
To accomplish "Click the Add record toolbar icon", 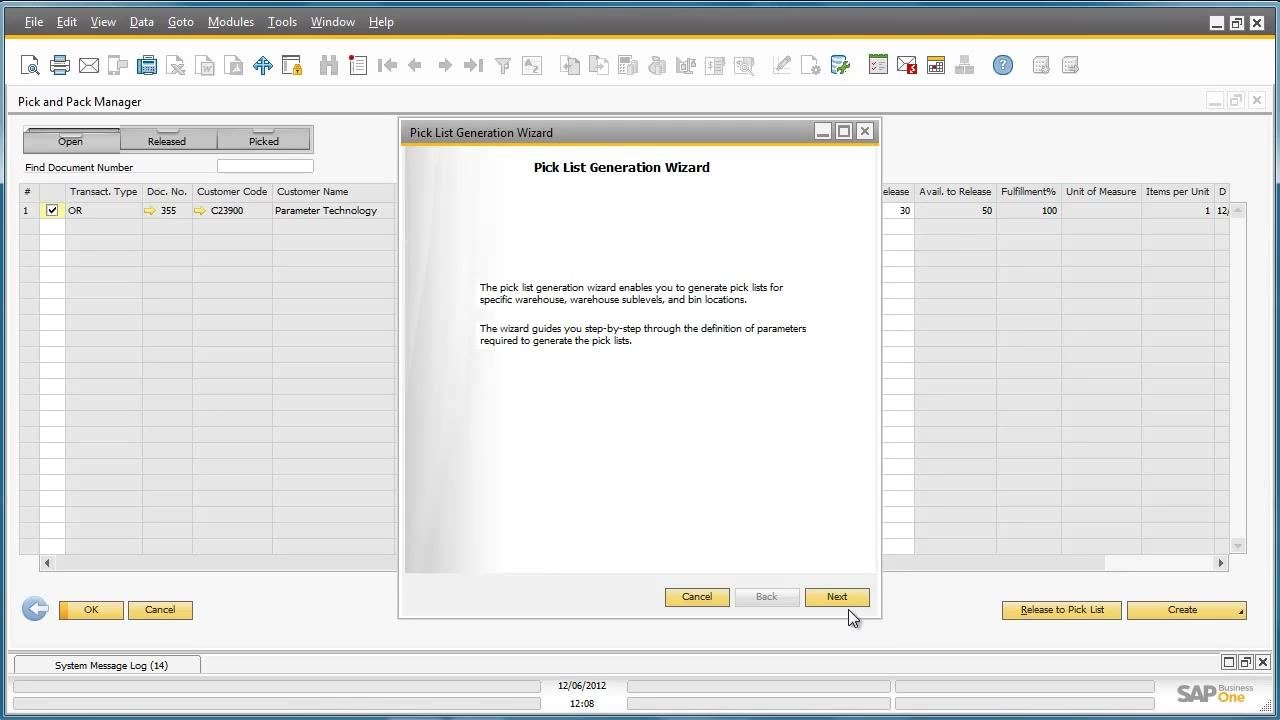I will 358,66.
